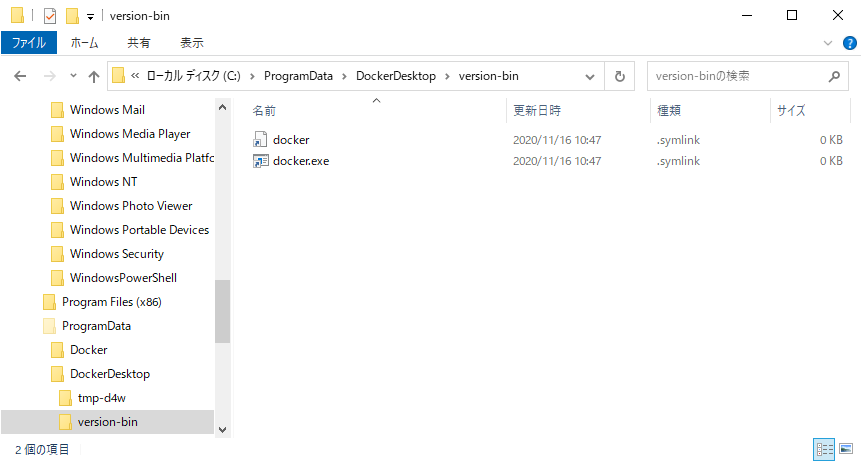The height and width of the screenshot is (462, 862).
Task: Select version-bin in the navigation tree
Action: (x=107, y=422)
